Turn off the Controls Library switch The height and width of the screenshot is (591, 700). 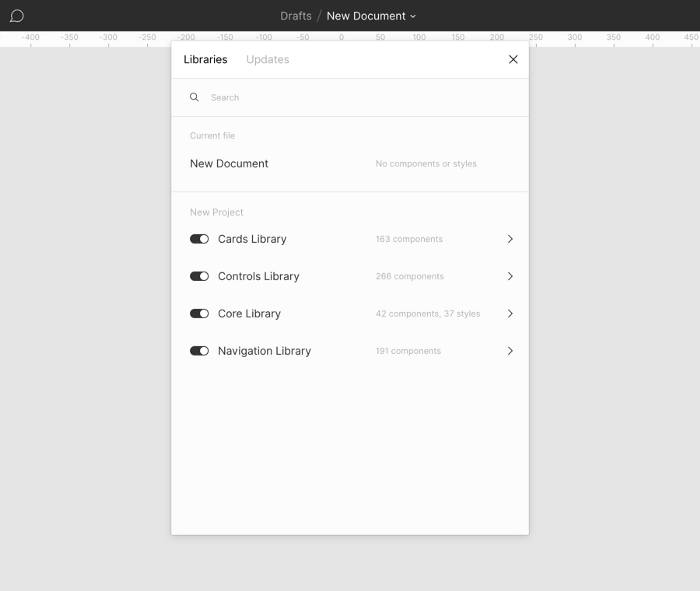pos(199,276)
